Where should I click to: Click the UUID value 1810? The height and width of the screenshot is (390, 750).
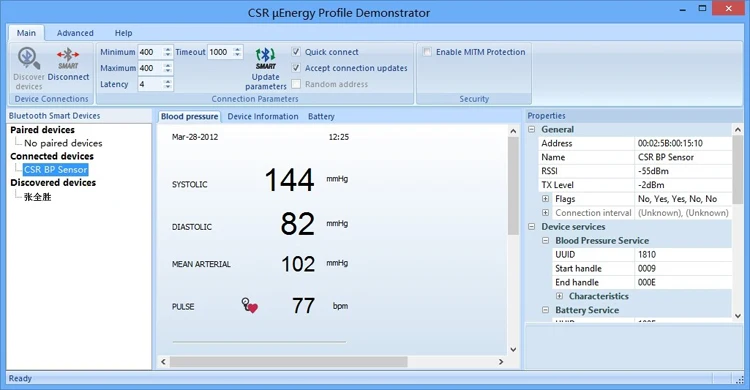pos(647,255)
